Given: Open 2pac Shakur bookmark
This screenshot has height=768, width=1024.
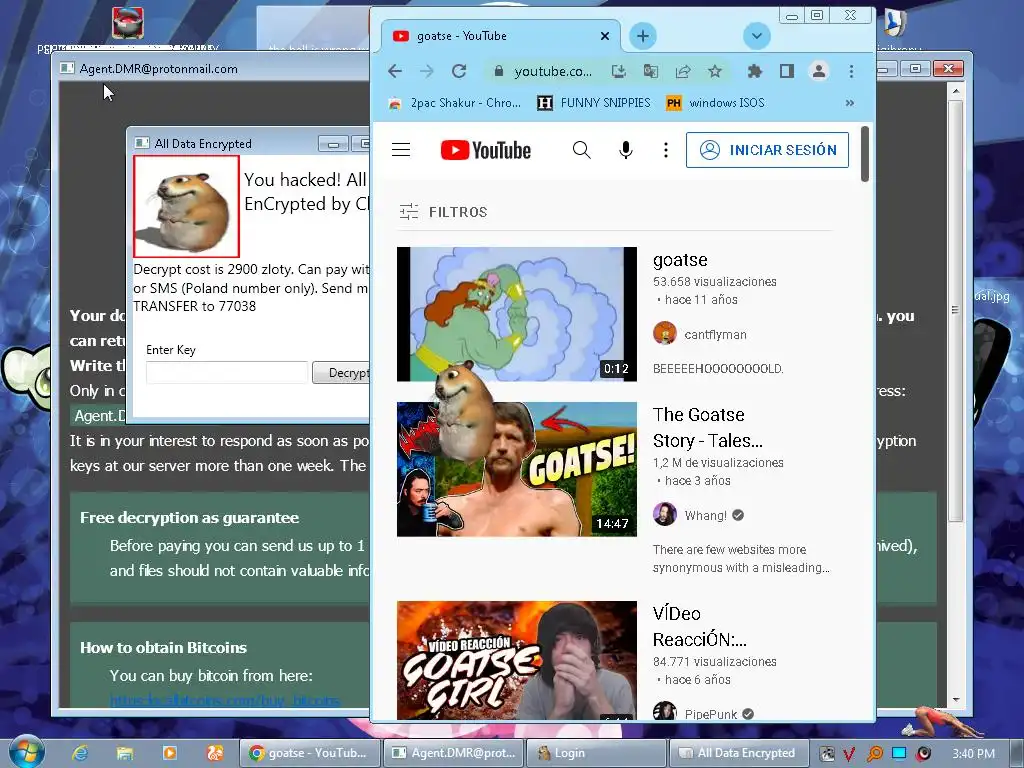Looking at the screenshot, I should click(x=455, y=103).
